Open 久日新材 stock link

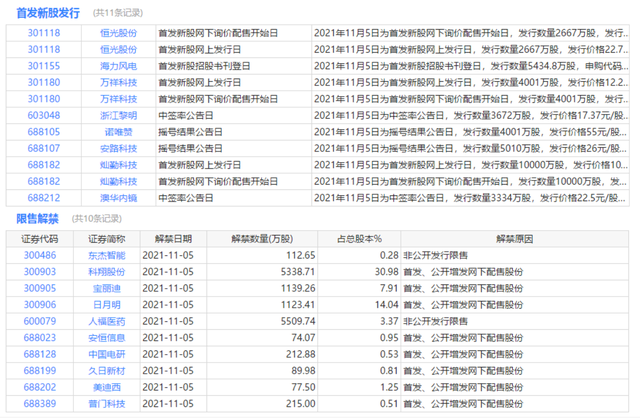(107, 371)
